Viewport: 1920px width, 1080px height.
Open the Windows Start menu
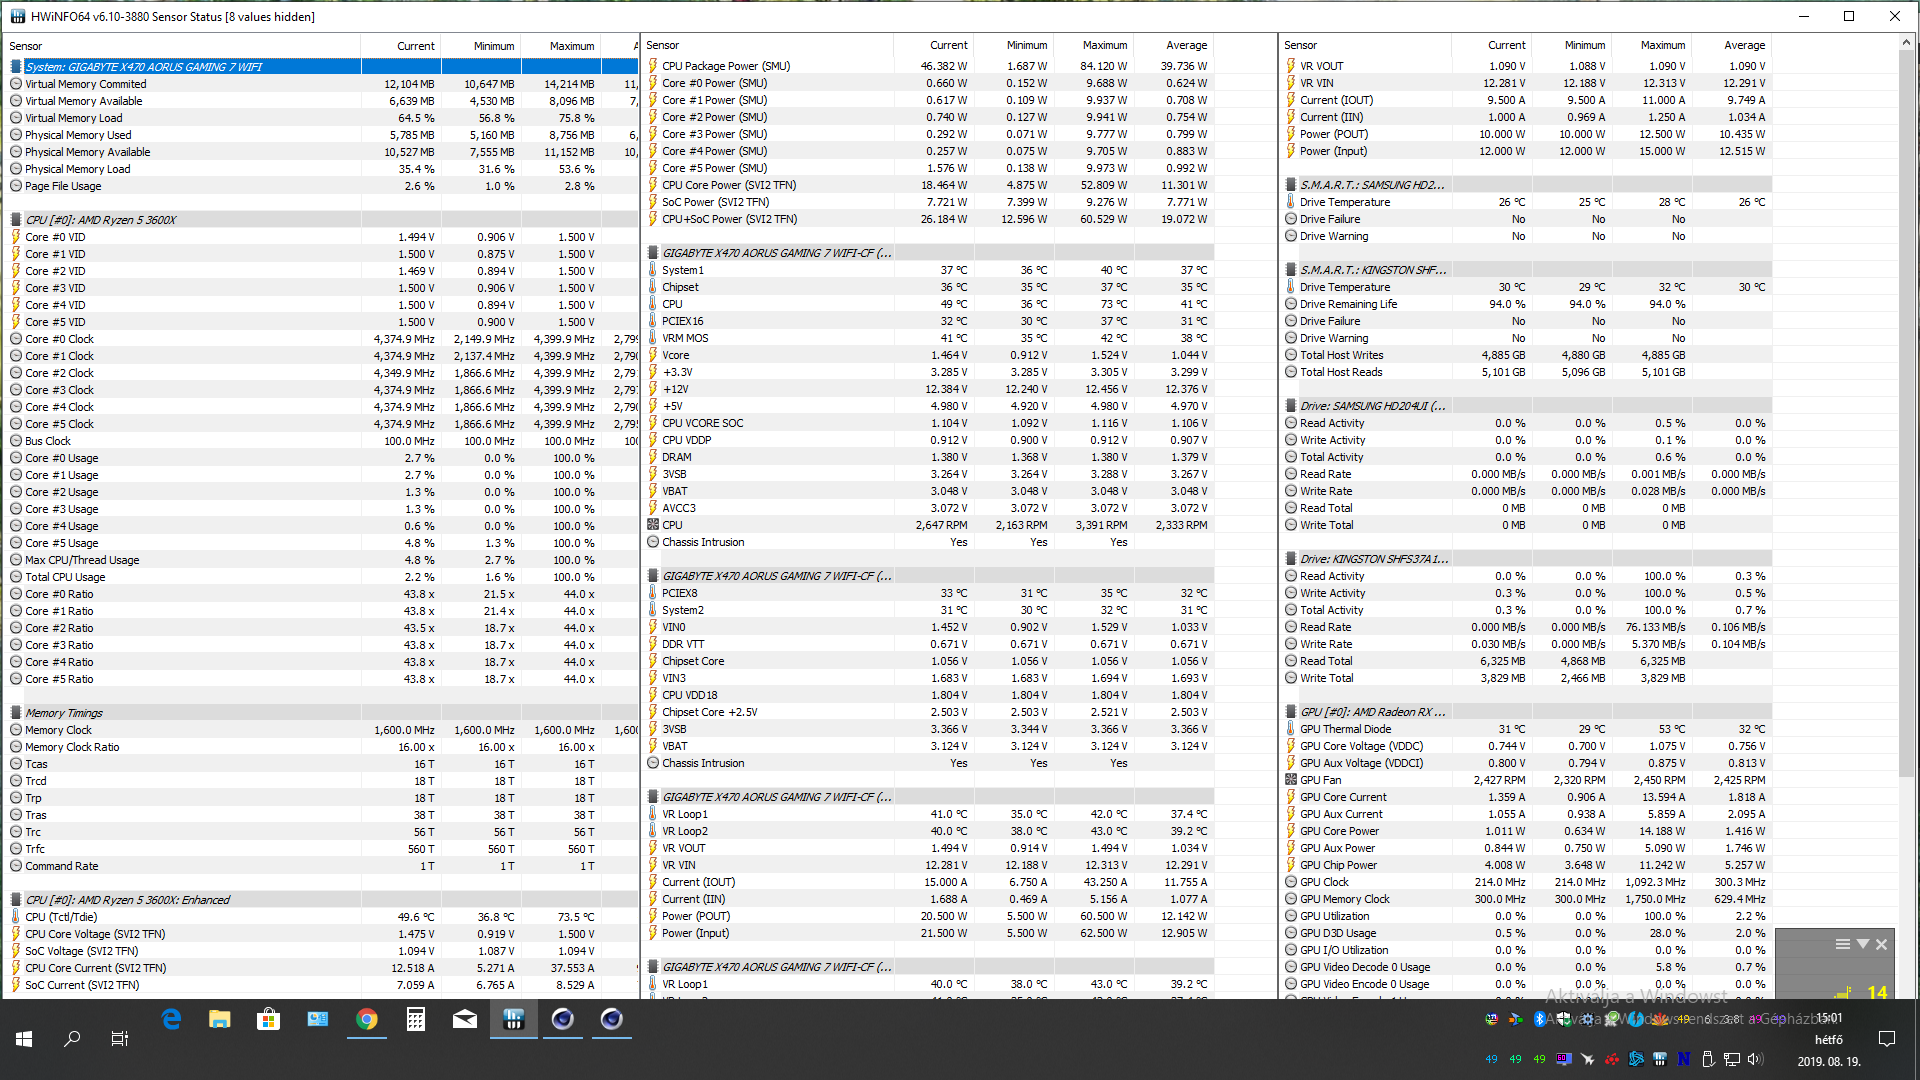[24, 1039]
